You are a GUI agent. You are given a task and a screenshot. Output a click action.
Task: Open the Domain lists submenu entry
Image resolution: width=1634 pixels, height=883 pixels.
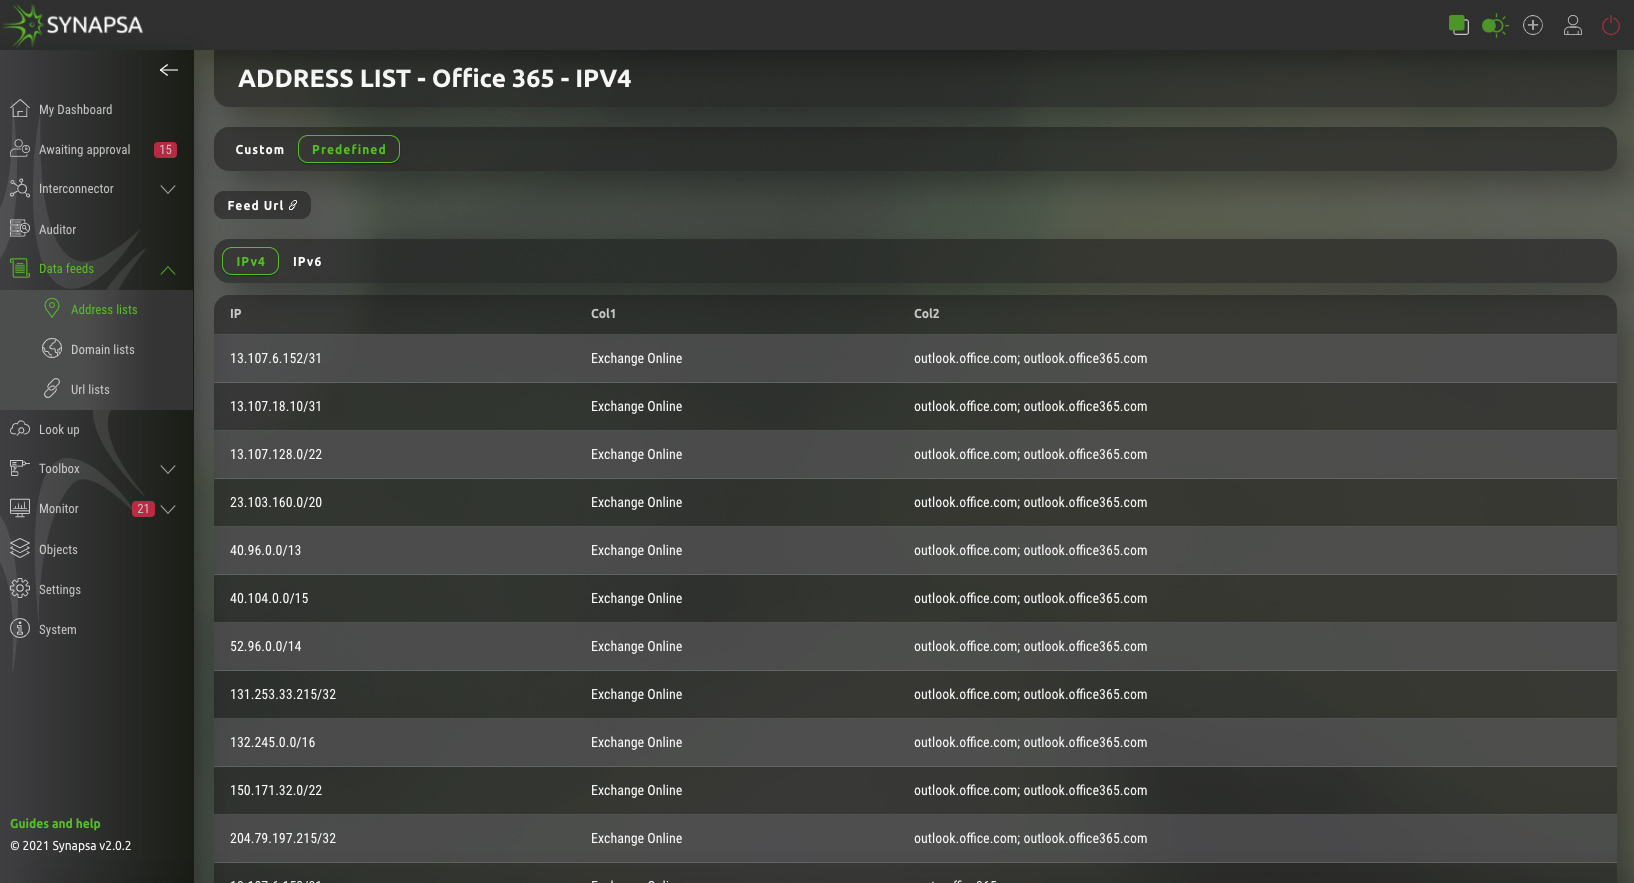[103, 350]
